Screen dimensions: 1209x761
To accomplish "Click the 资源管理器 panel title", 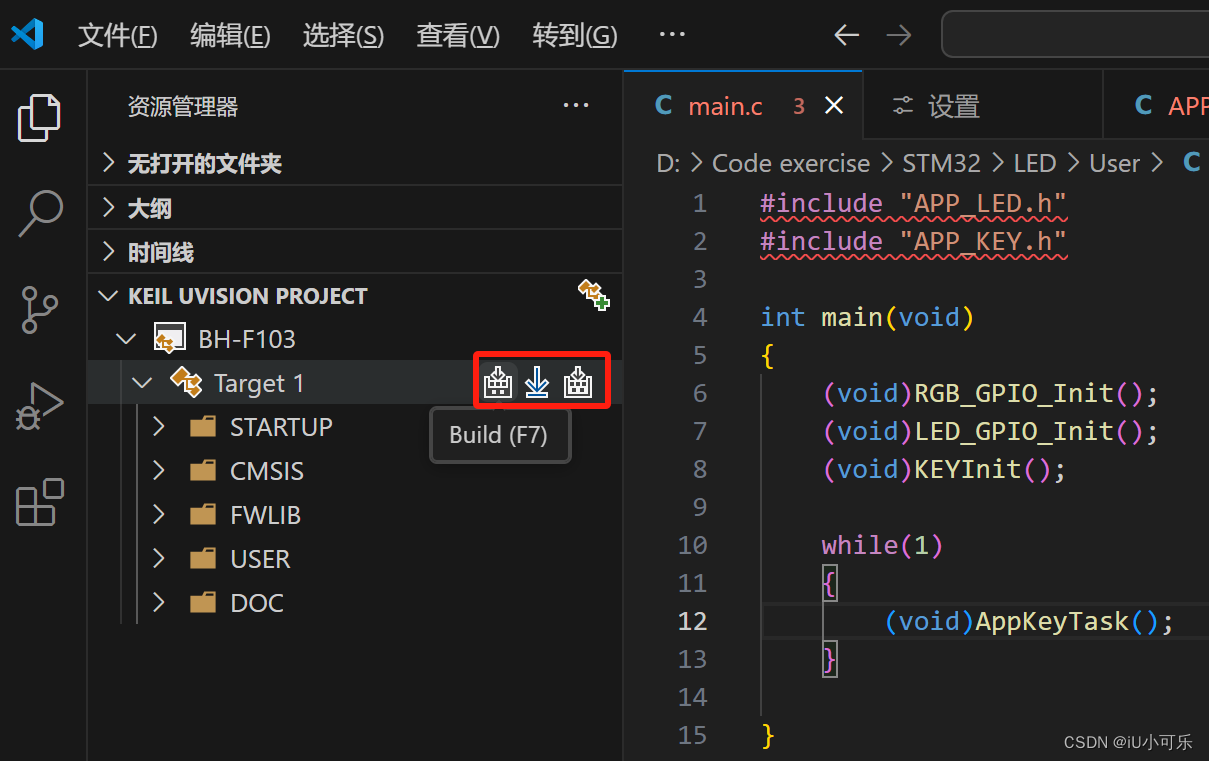I will (x=183, y=107).
